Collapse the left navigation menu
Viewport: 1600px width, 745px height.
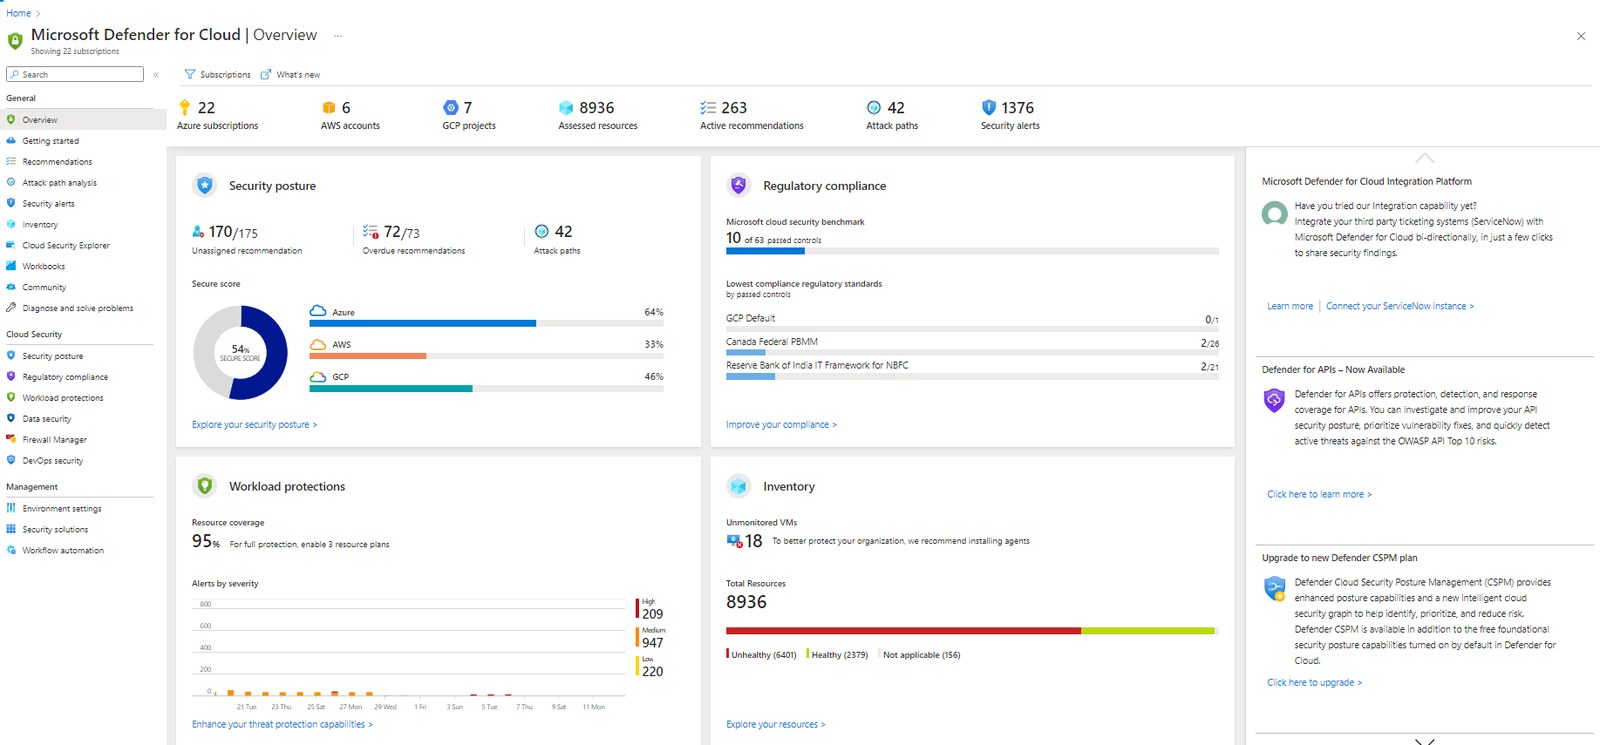(156, 75)
